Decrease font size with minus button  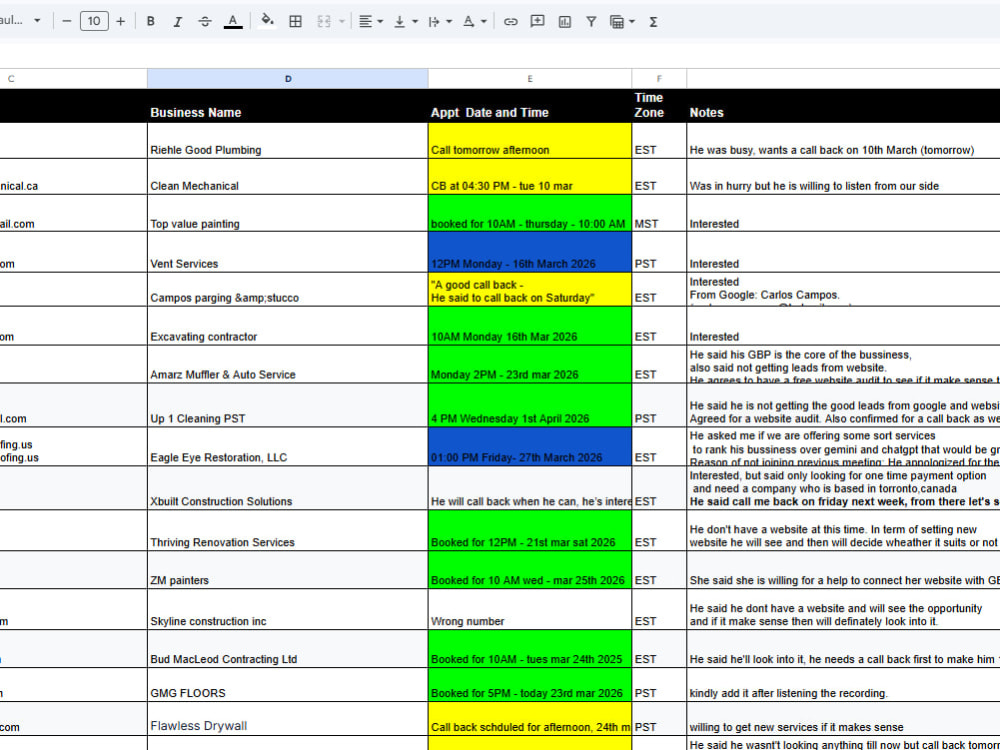[x=66, y=21]
